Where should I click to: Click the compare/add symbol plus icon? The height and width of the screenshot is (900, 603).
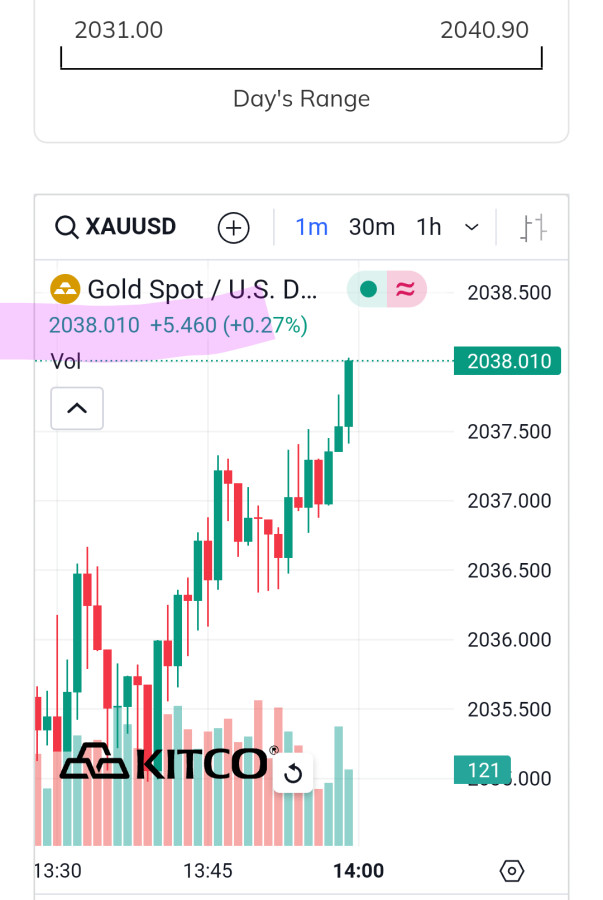tap(233, 228)
